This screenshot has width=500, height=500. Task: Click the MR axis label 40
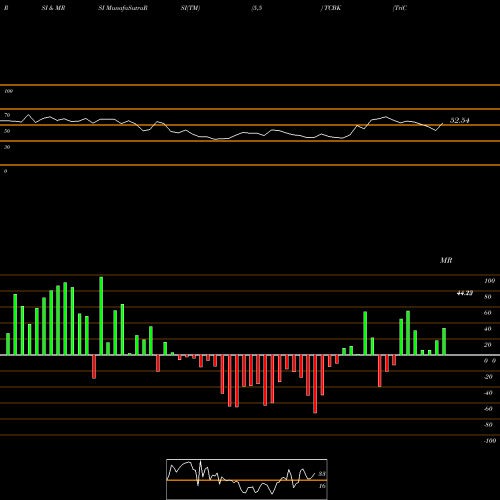pos(488,329)
